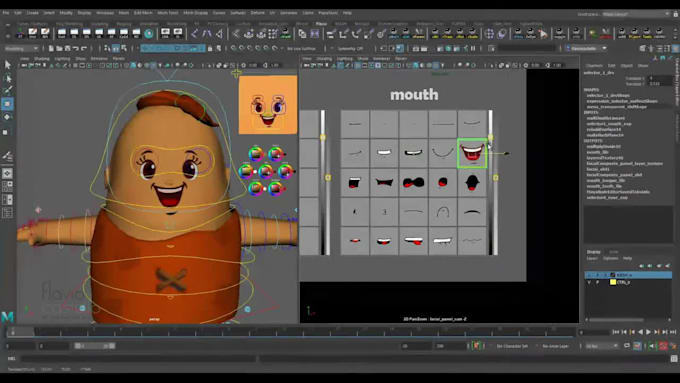Click the Save Scene icon

[x=67, y=48]
